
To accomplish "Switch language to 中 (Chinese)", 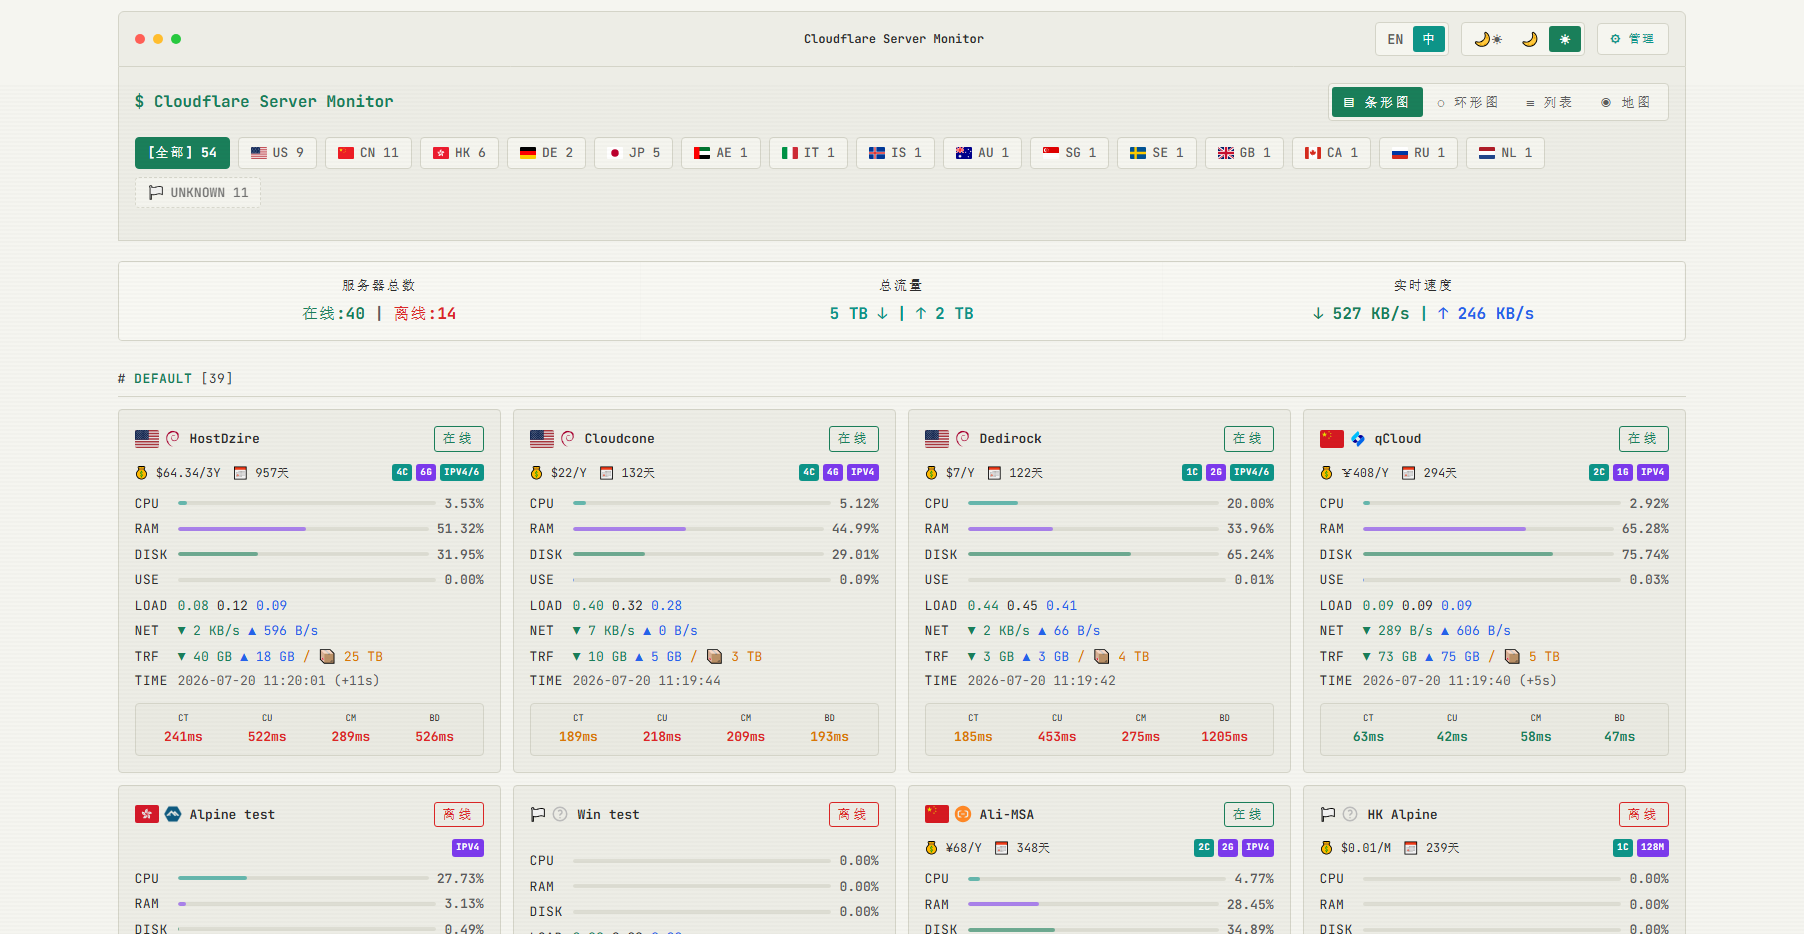I will [1428, 39].
